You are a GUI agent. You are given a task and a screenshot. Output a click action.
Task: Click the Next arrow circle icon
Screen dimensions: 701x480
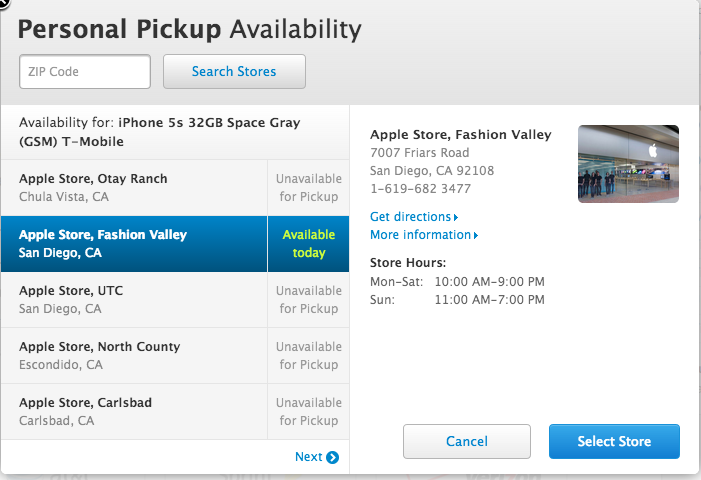click(x=332, y=458)
